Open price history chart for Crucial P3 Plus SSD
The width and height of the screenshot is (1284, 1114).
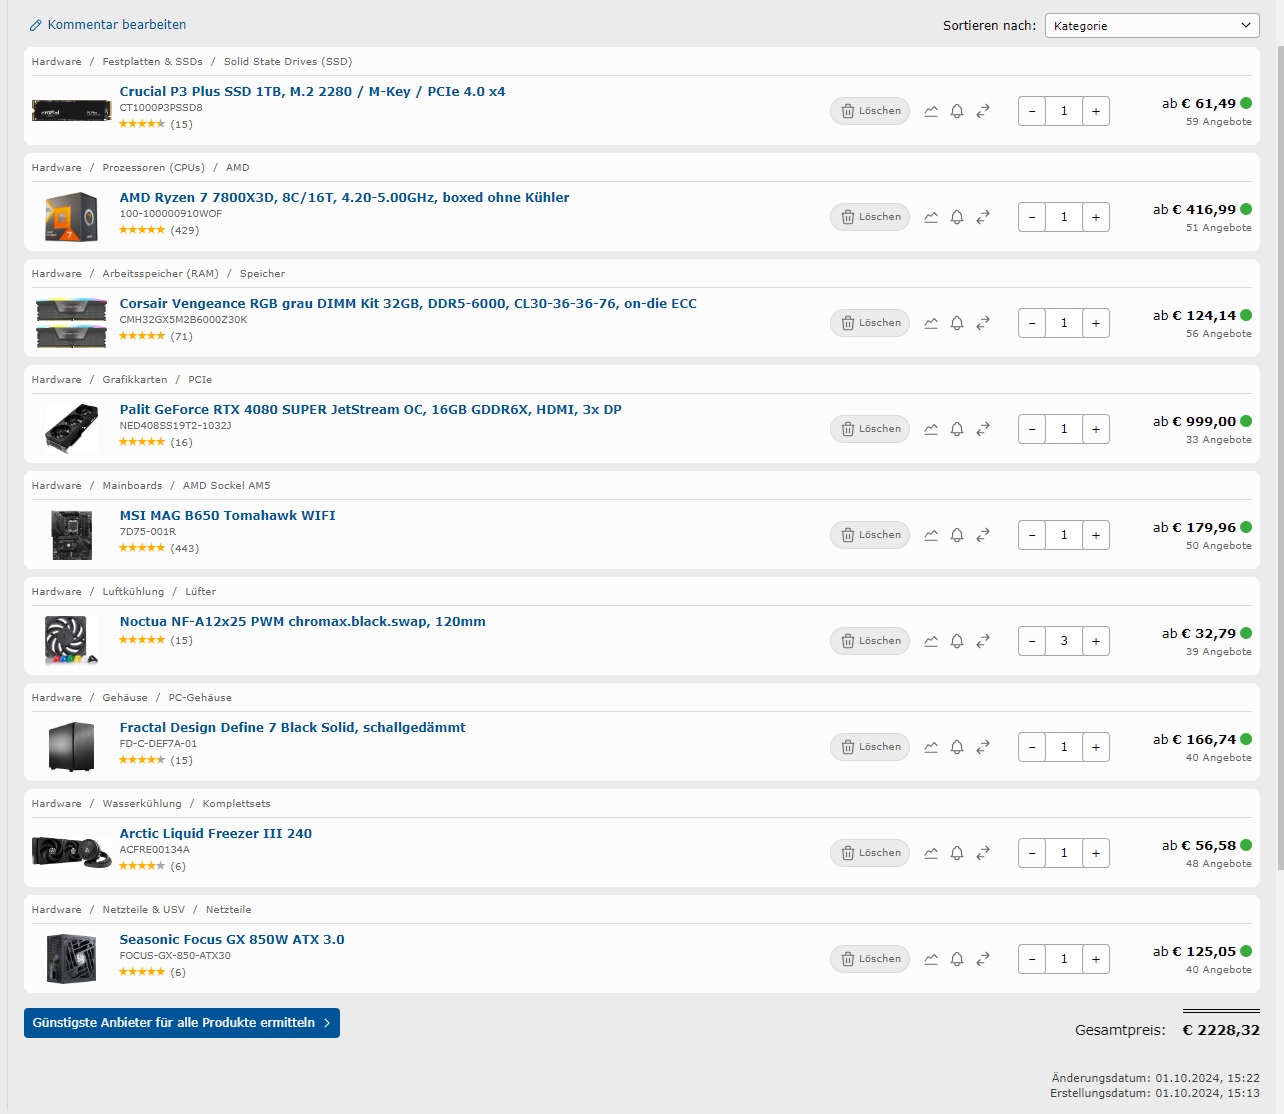[931, 111]
